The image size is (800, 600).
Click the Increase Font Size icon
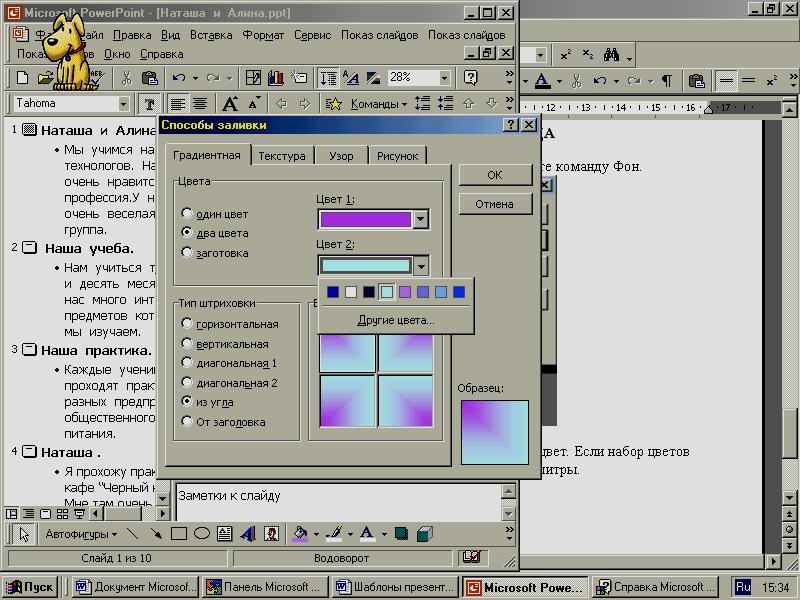230,104
